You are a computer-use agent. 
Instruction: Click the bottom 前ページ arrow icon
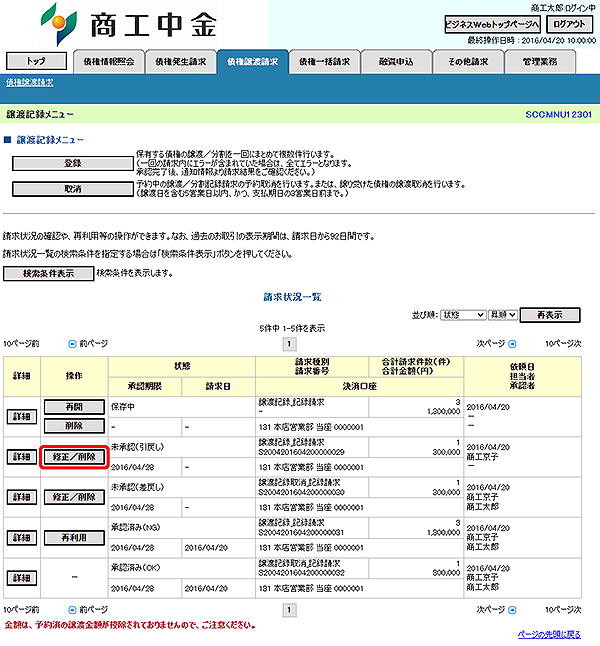[72, 610]
